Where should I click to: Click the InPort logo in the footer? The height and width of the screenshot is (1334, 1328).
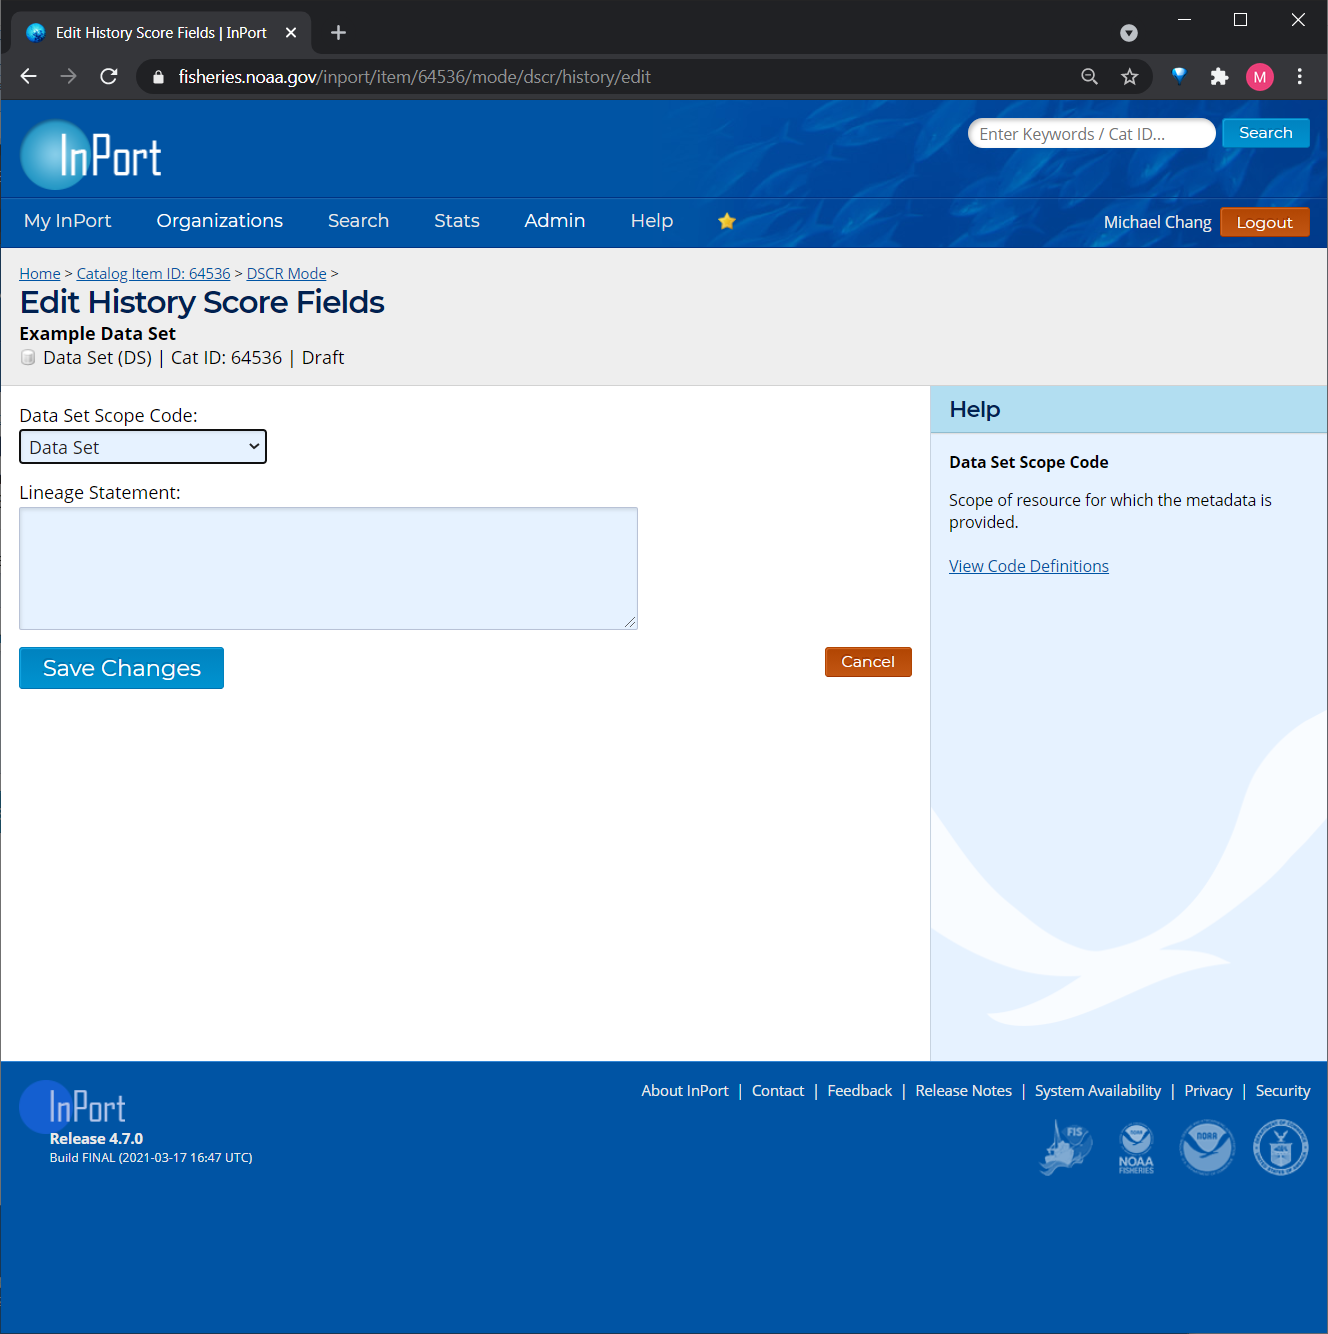click(73, 1106)
